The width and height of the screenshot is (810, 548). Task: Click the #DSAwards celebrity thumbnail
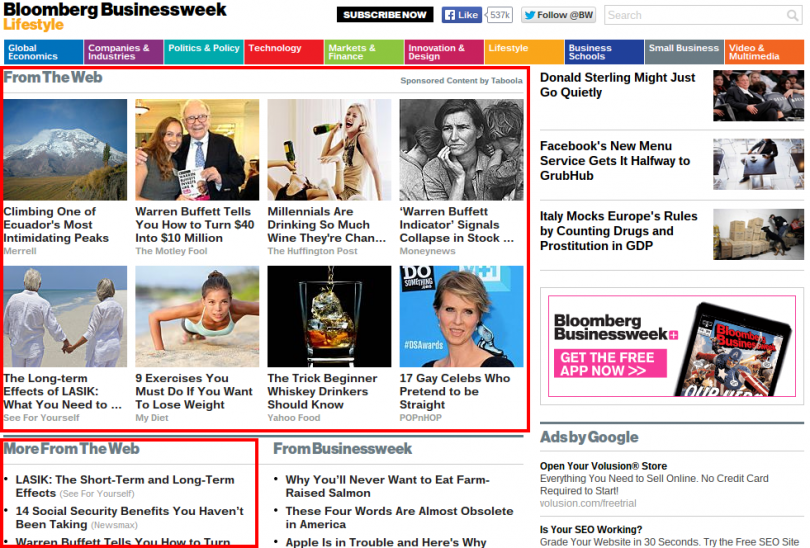(461, 317)
